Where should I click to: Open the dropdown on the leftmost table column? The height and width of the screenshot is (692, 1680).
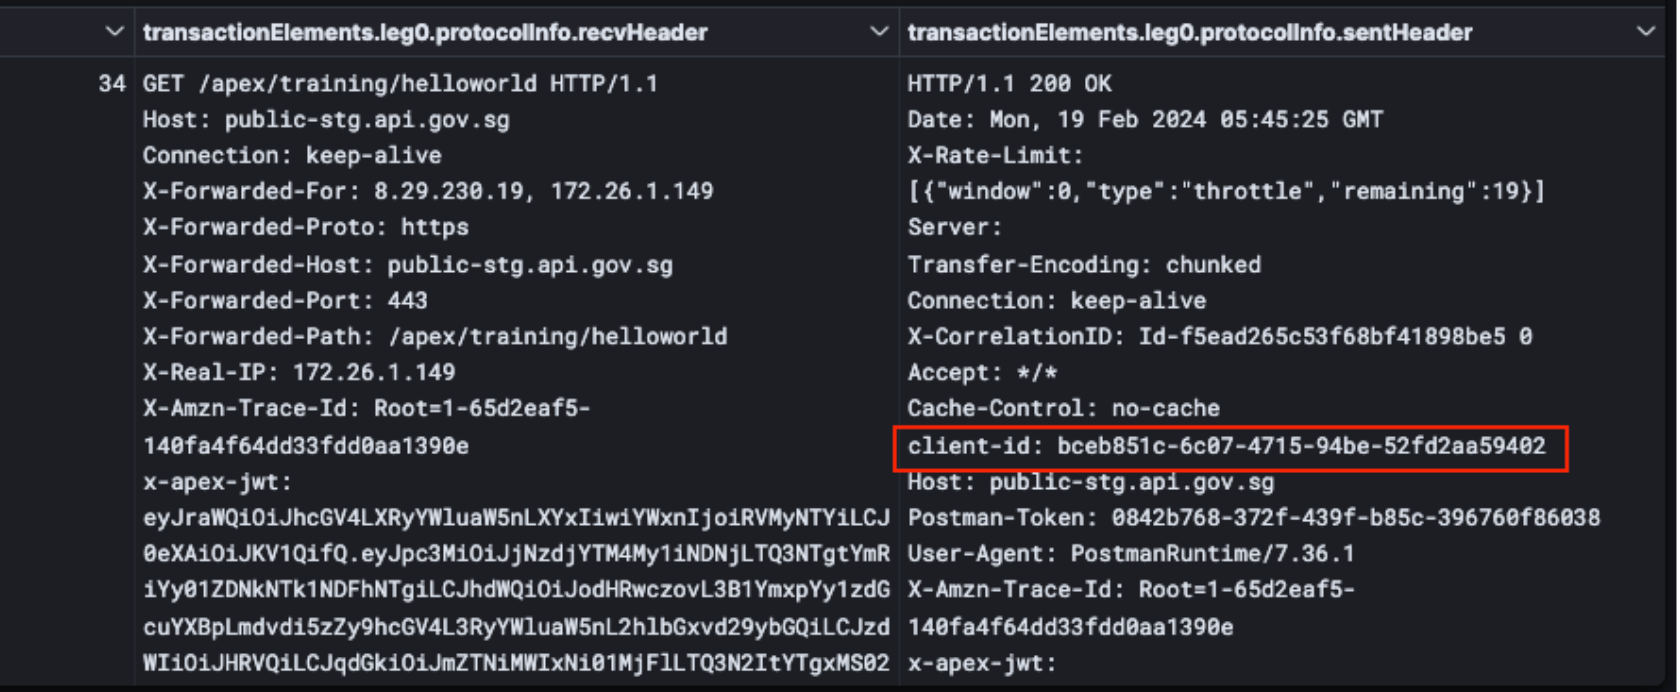click(x=113, y=31)
